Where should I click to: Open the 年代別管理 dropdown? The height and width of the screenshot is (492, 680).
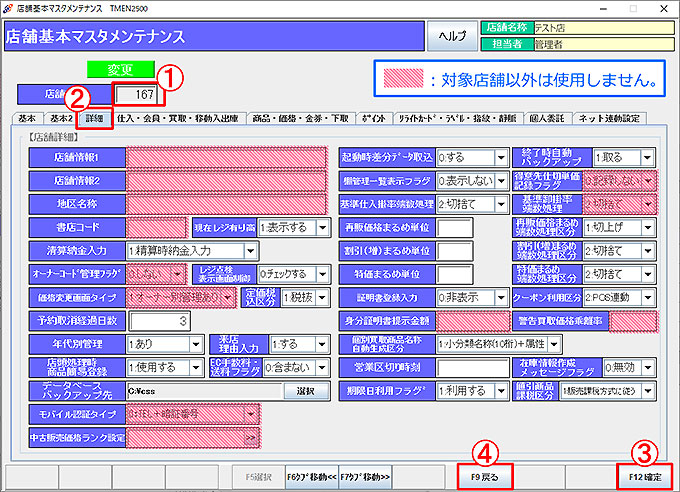click(196, 344)
